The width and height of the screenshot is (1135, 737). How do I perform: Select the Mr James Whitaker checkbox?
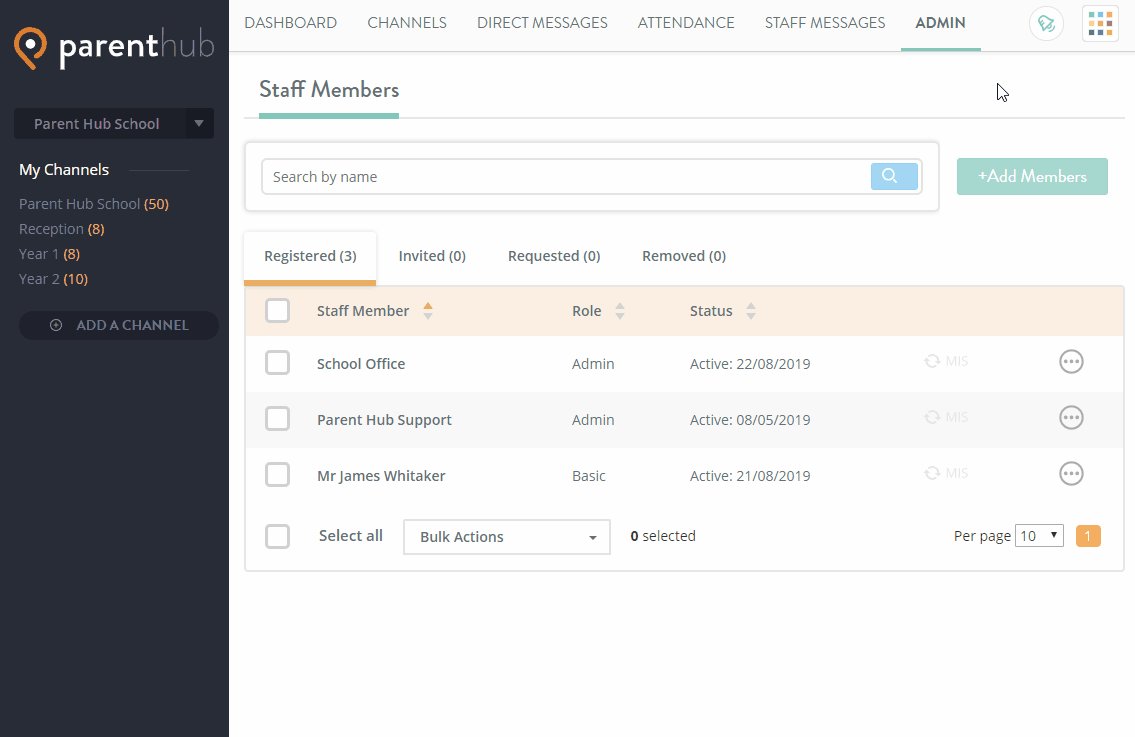coord(277,475)
